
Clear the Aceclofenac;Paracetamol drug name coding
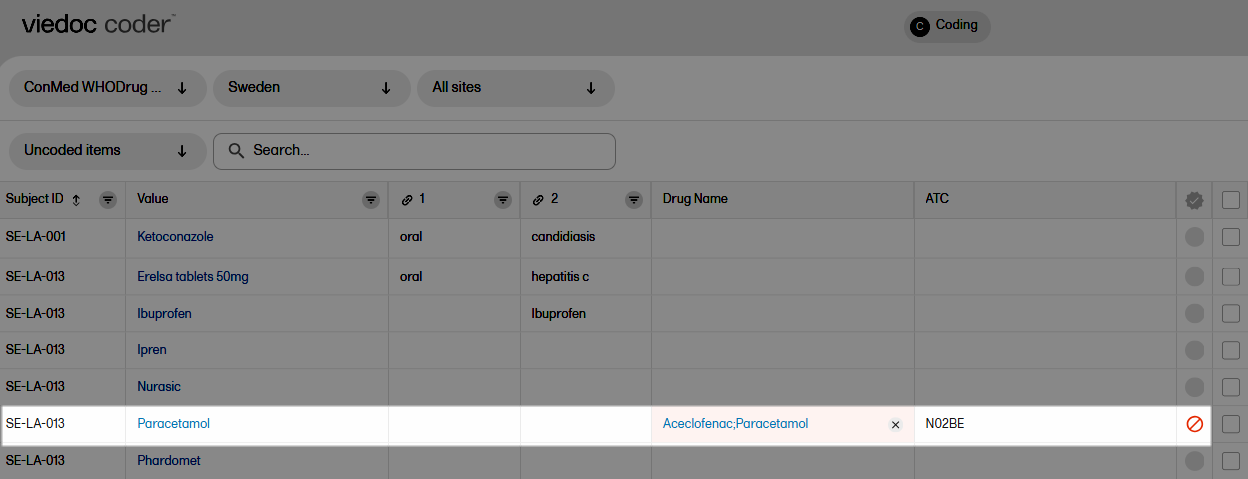[x=895, y=424]
